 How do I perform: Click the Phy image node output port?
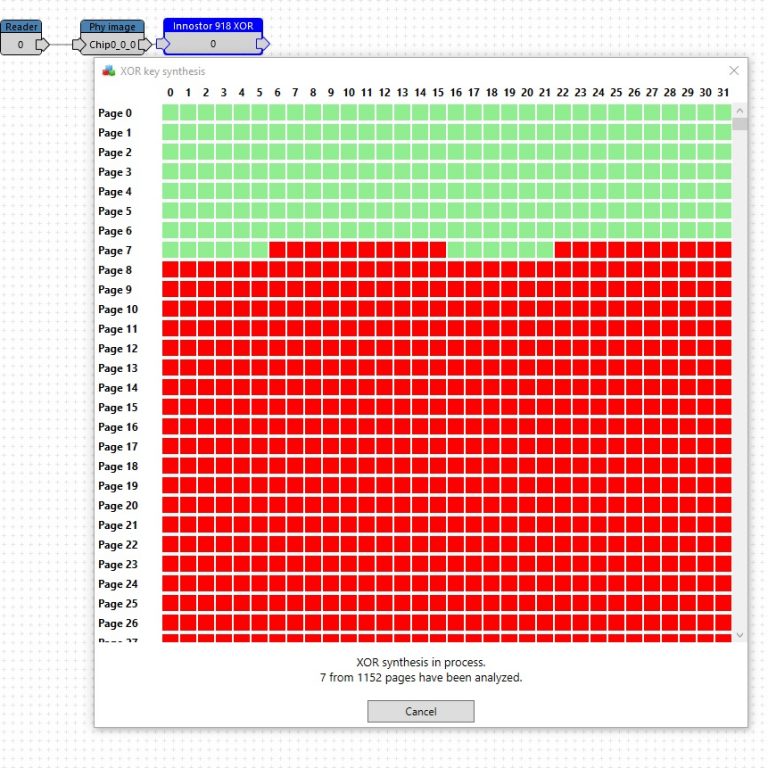coord(145,45)
